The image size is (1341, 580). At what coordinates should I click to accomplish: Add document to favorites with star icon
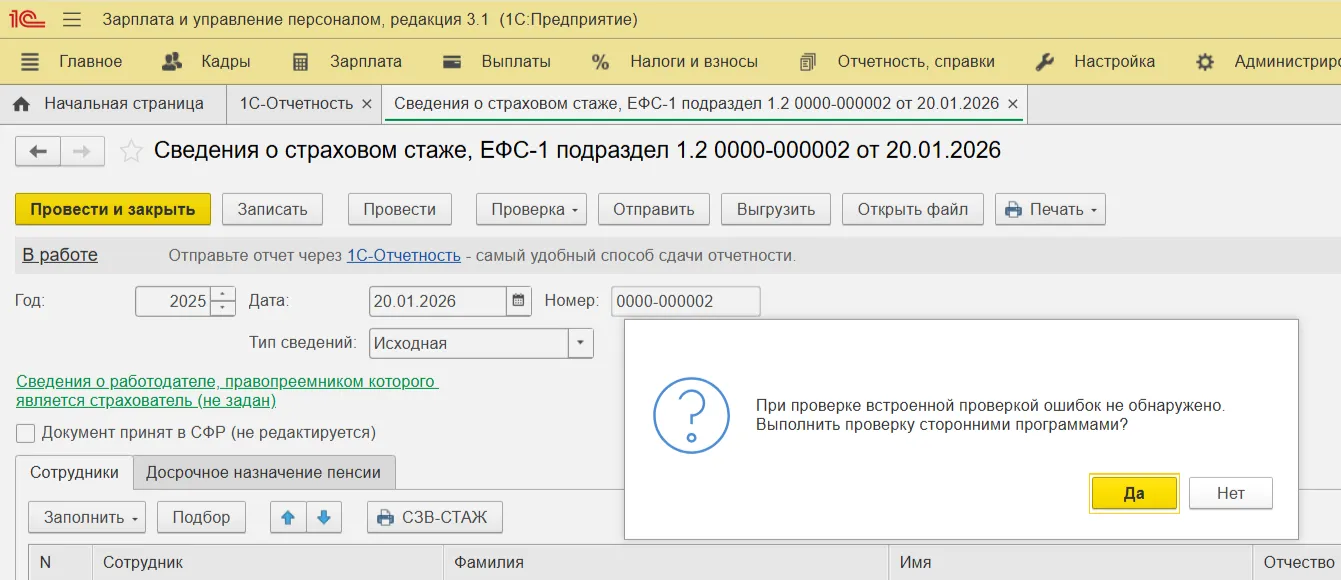pos(131,151)
